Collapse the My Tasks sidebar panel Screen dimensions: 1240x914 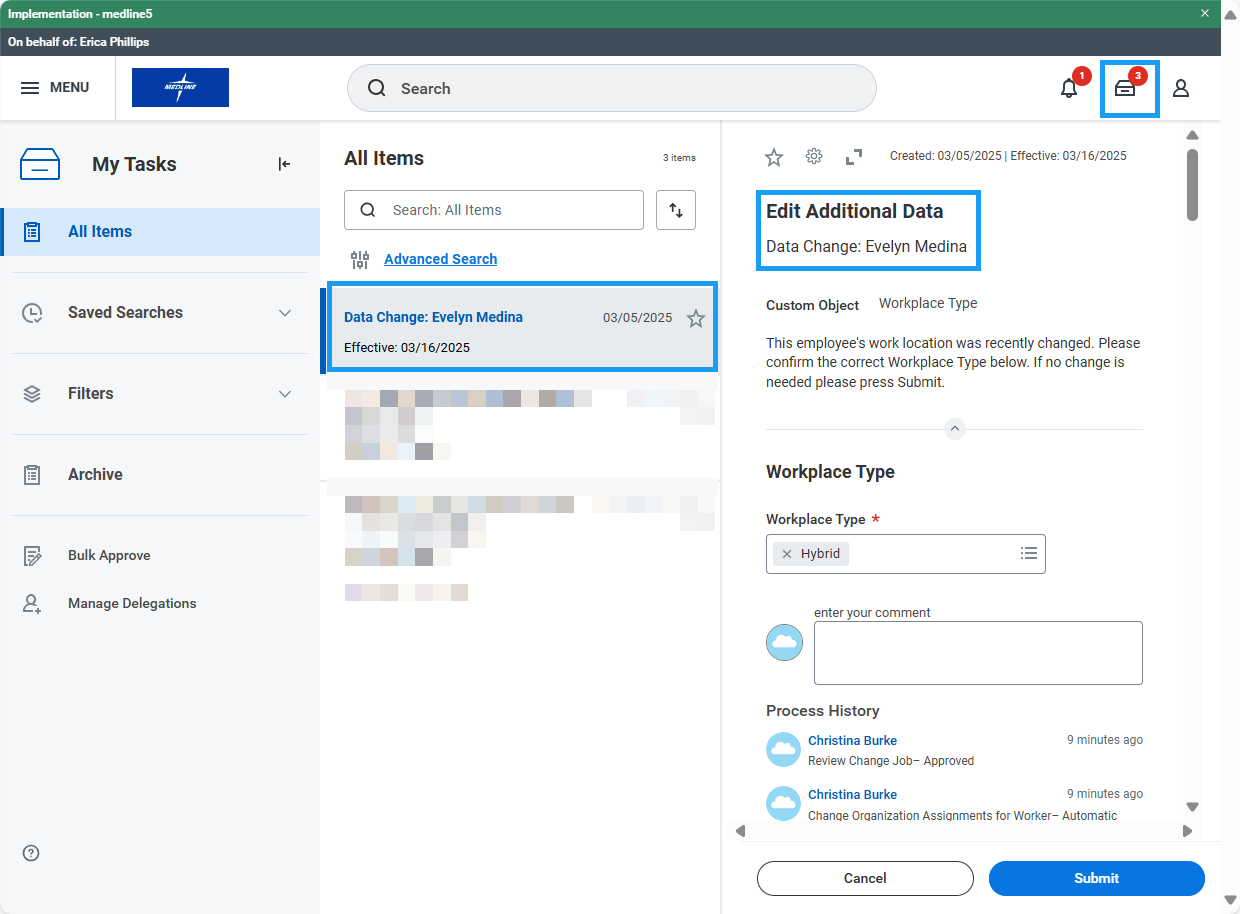pos(284,164)
